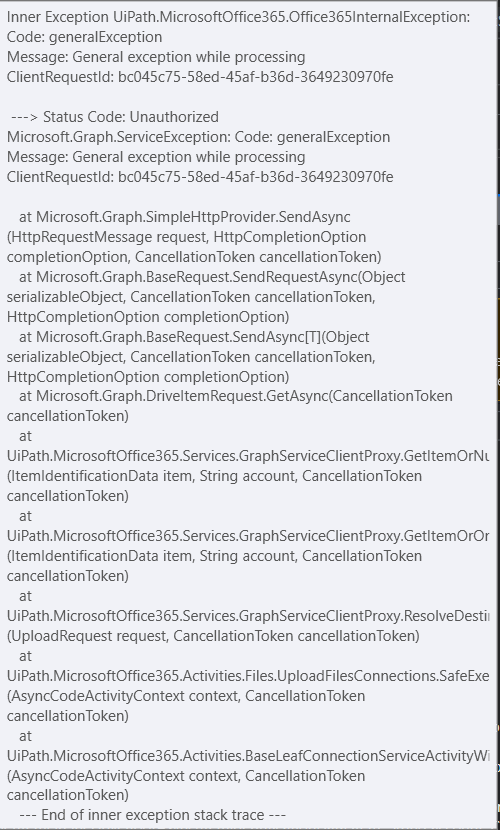This screenshot has height=830, width=500.
Task: Click the first ClientRequestId line
Action: coord(200,77)
